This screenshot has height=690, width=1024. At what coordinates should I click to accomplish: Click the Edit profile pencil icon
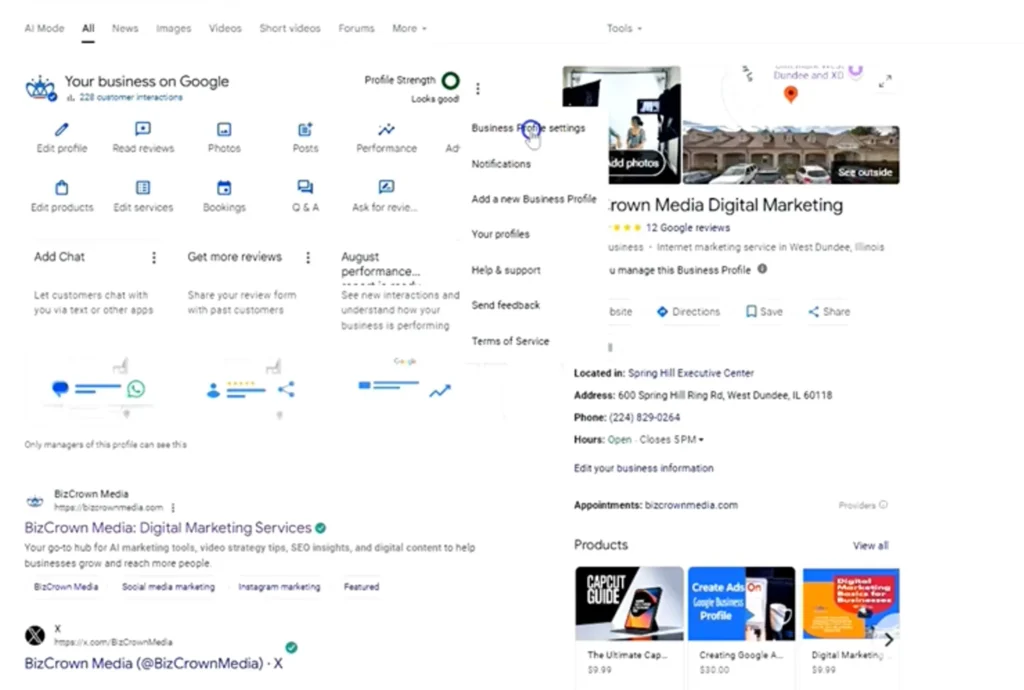tap(62, 130)
